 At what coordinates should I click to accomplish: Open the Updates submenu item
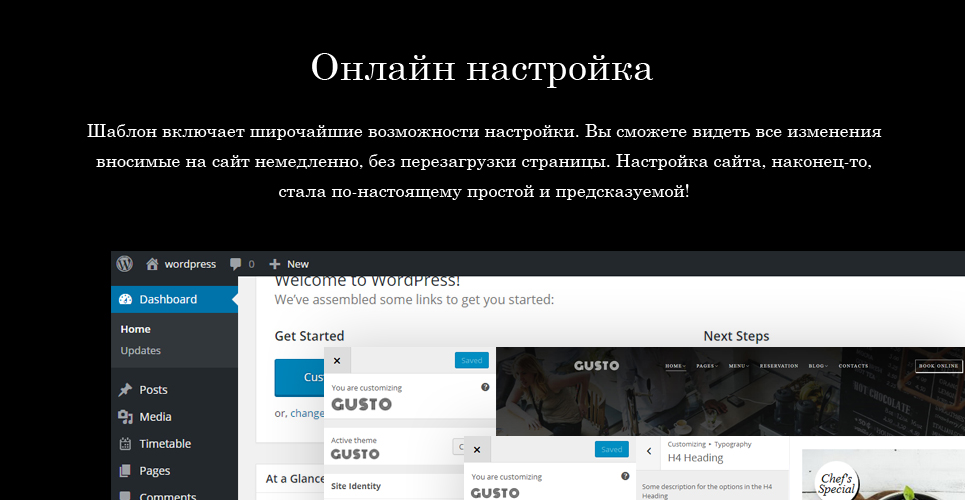(140, 350)
